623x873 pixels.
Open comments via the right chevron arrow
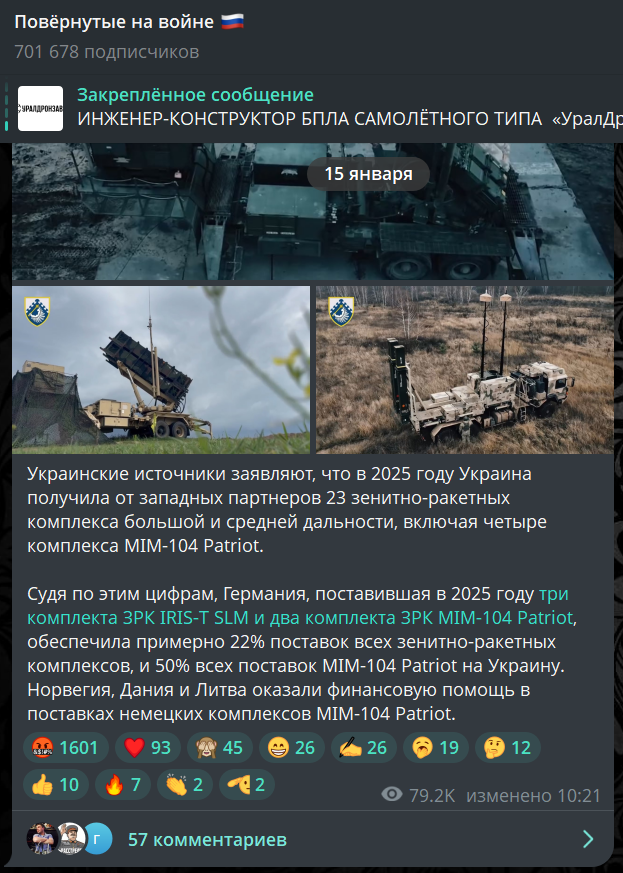(x=588, y=838)
